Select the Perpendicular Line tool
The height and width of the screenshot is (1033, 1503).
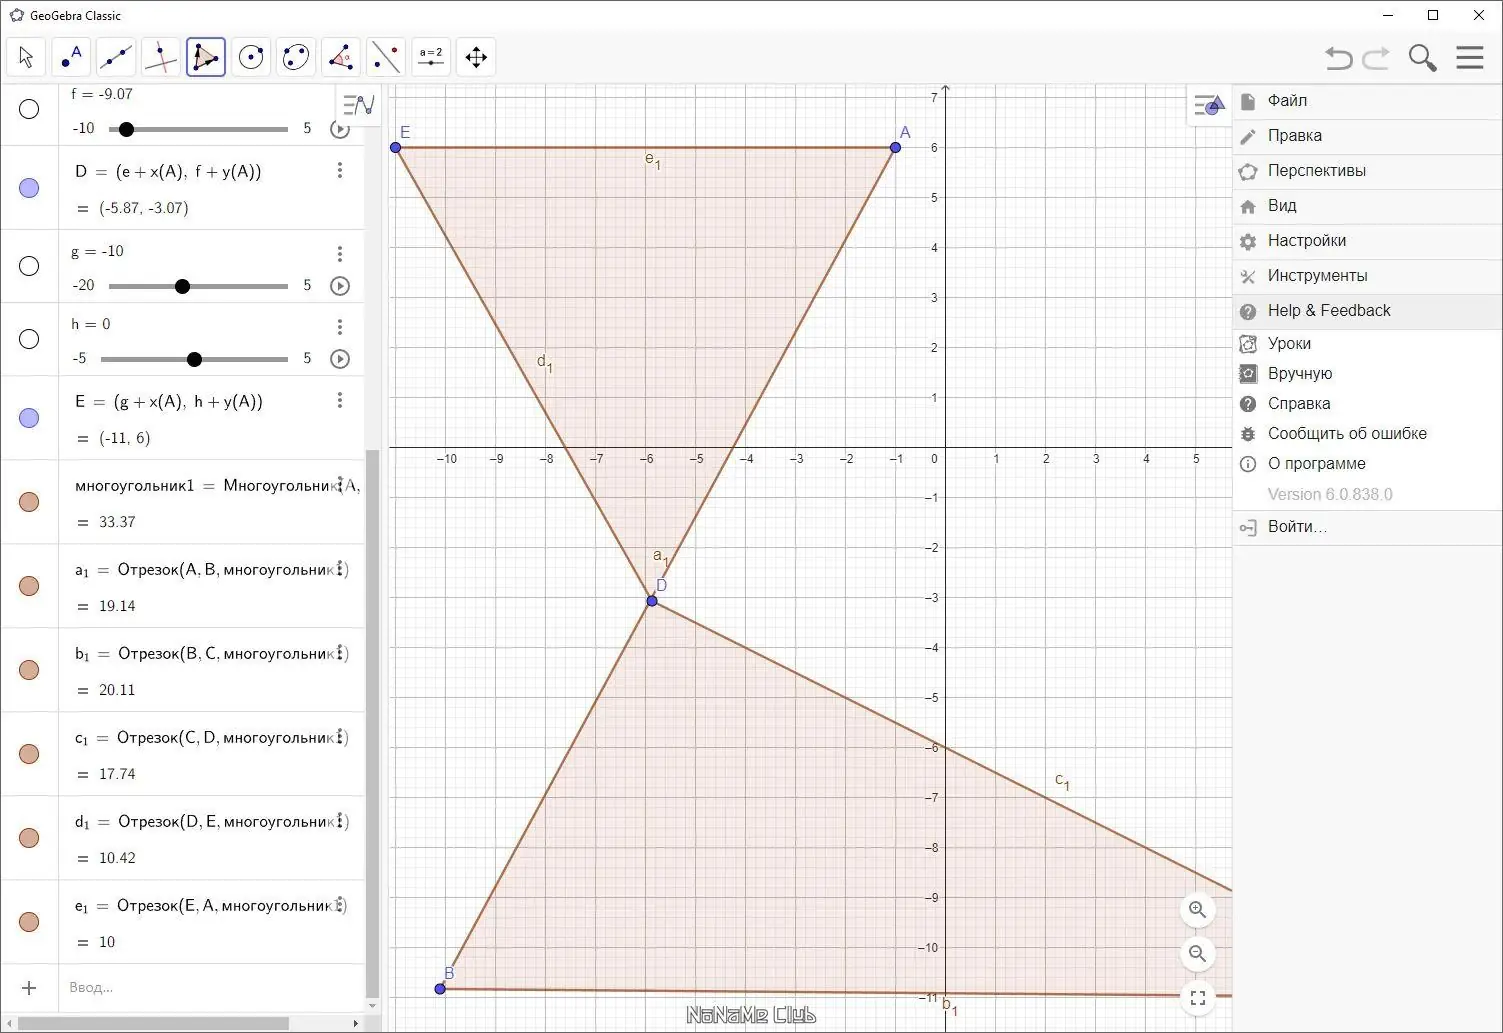point(161,57)
